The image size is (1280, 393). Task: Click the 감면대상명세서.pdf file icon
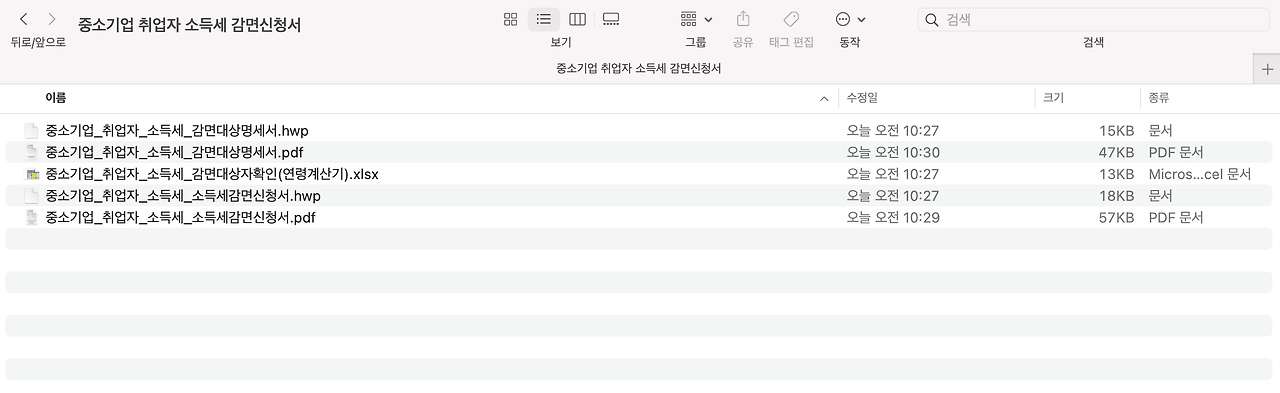coord(32,152)
